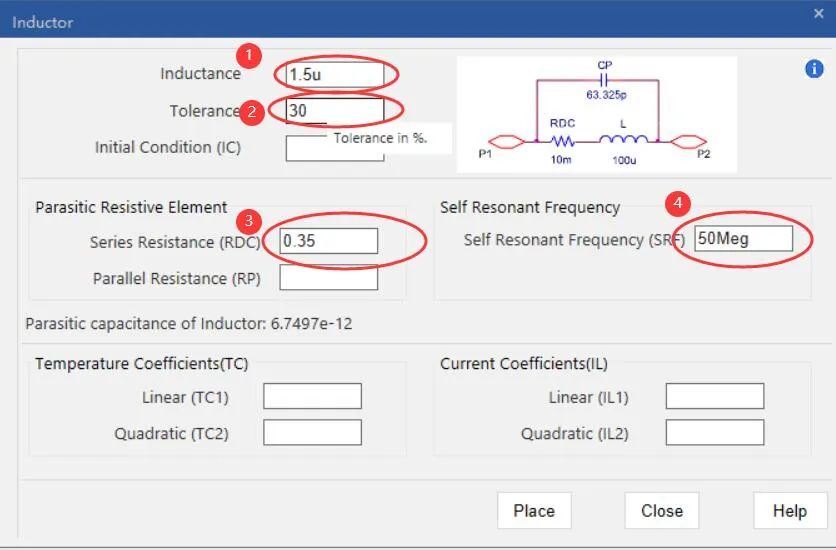836x550 pixels.
Task: Select the Parallel Resistance (RP) field
Action: click(x=328, y=278)
